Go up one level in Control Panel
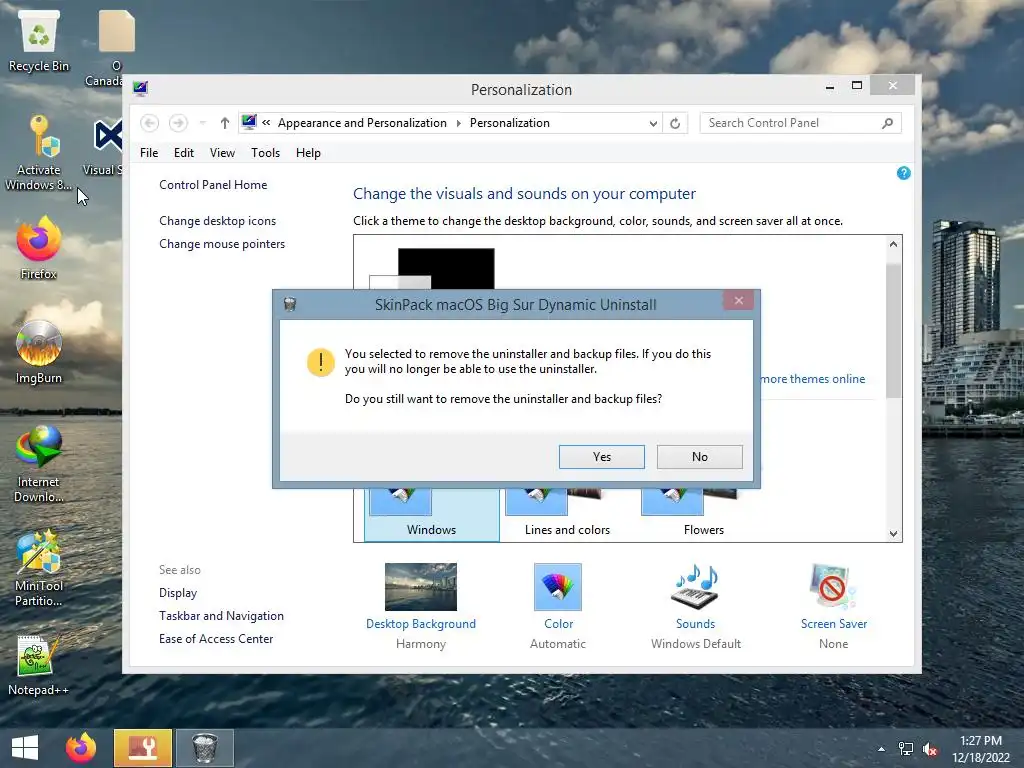Screen dimensions: 1024x768 225,123
